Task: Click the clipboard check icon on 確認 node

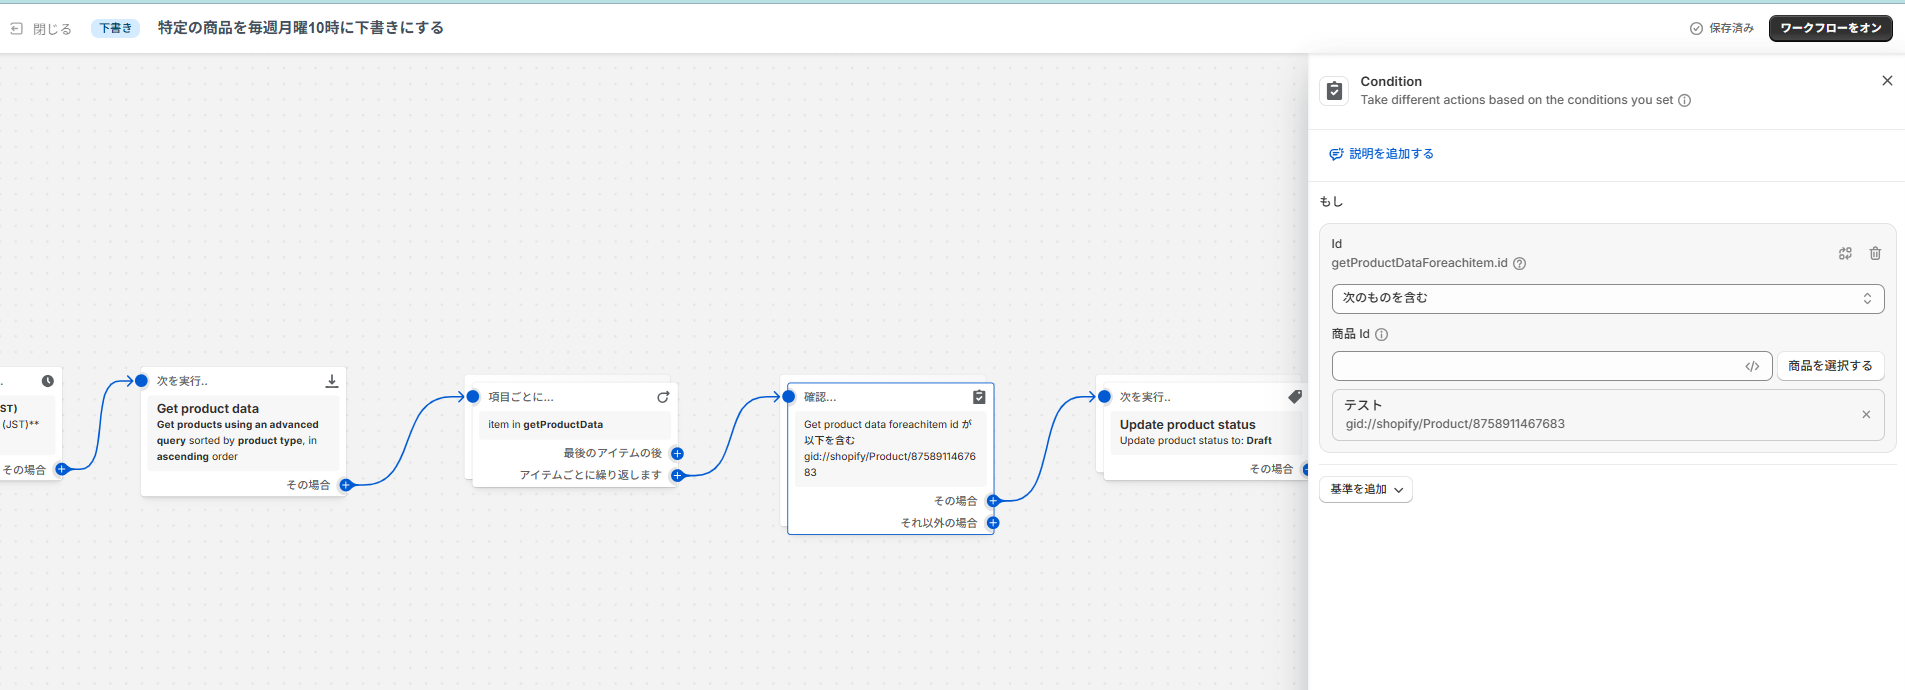Action: (x=979, y=397)
